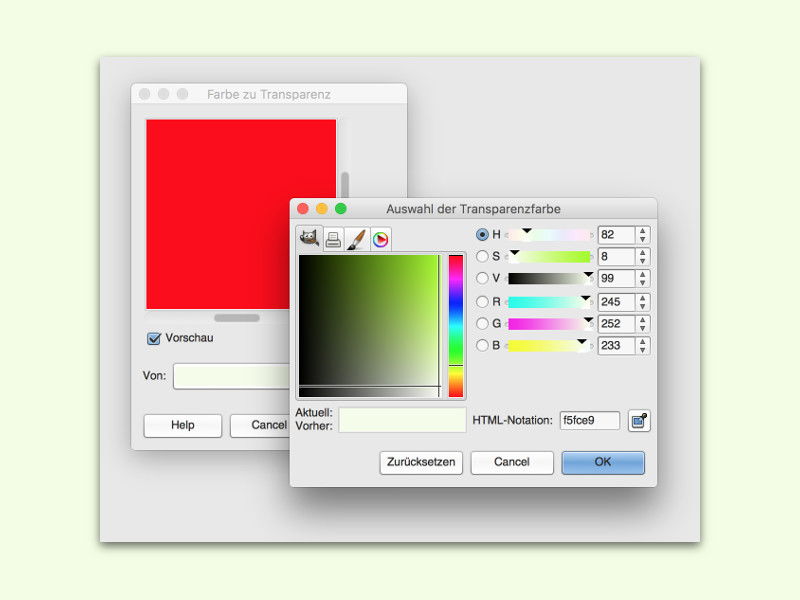Click the red preview image area
800x600 pixels.
pyautogui.click(x=241, y=214)
